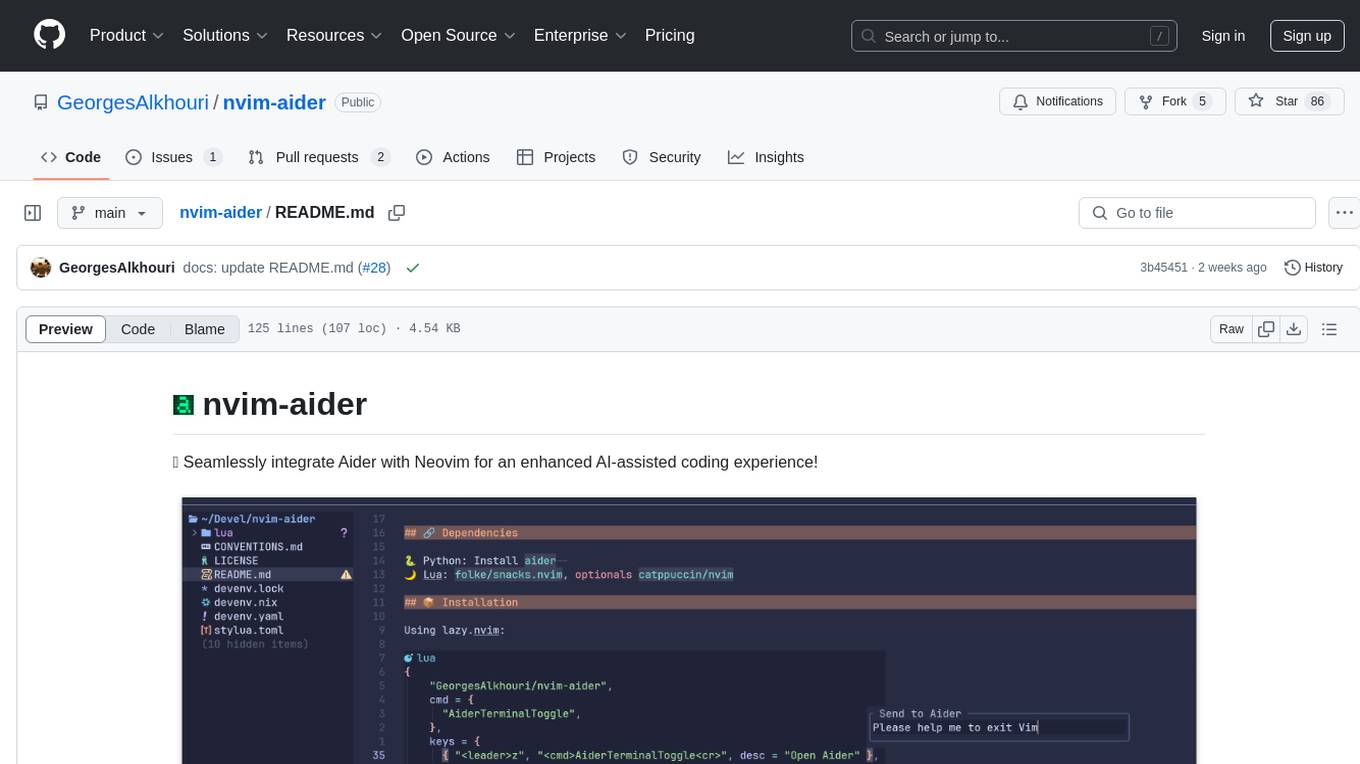Open the main branch selector
Viewport: 1360px width, 764px height.
[109, 213]
